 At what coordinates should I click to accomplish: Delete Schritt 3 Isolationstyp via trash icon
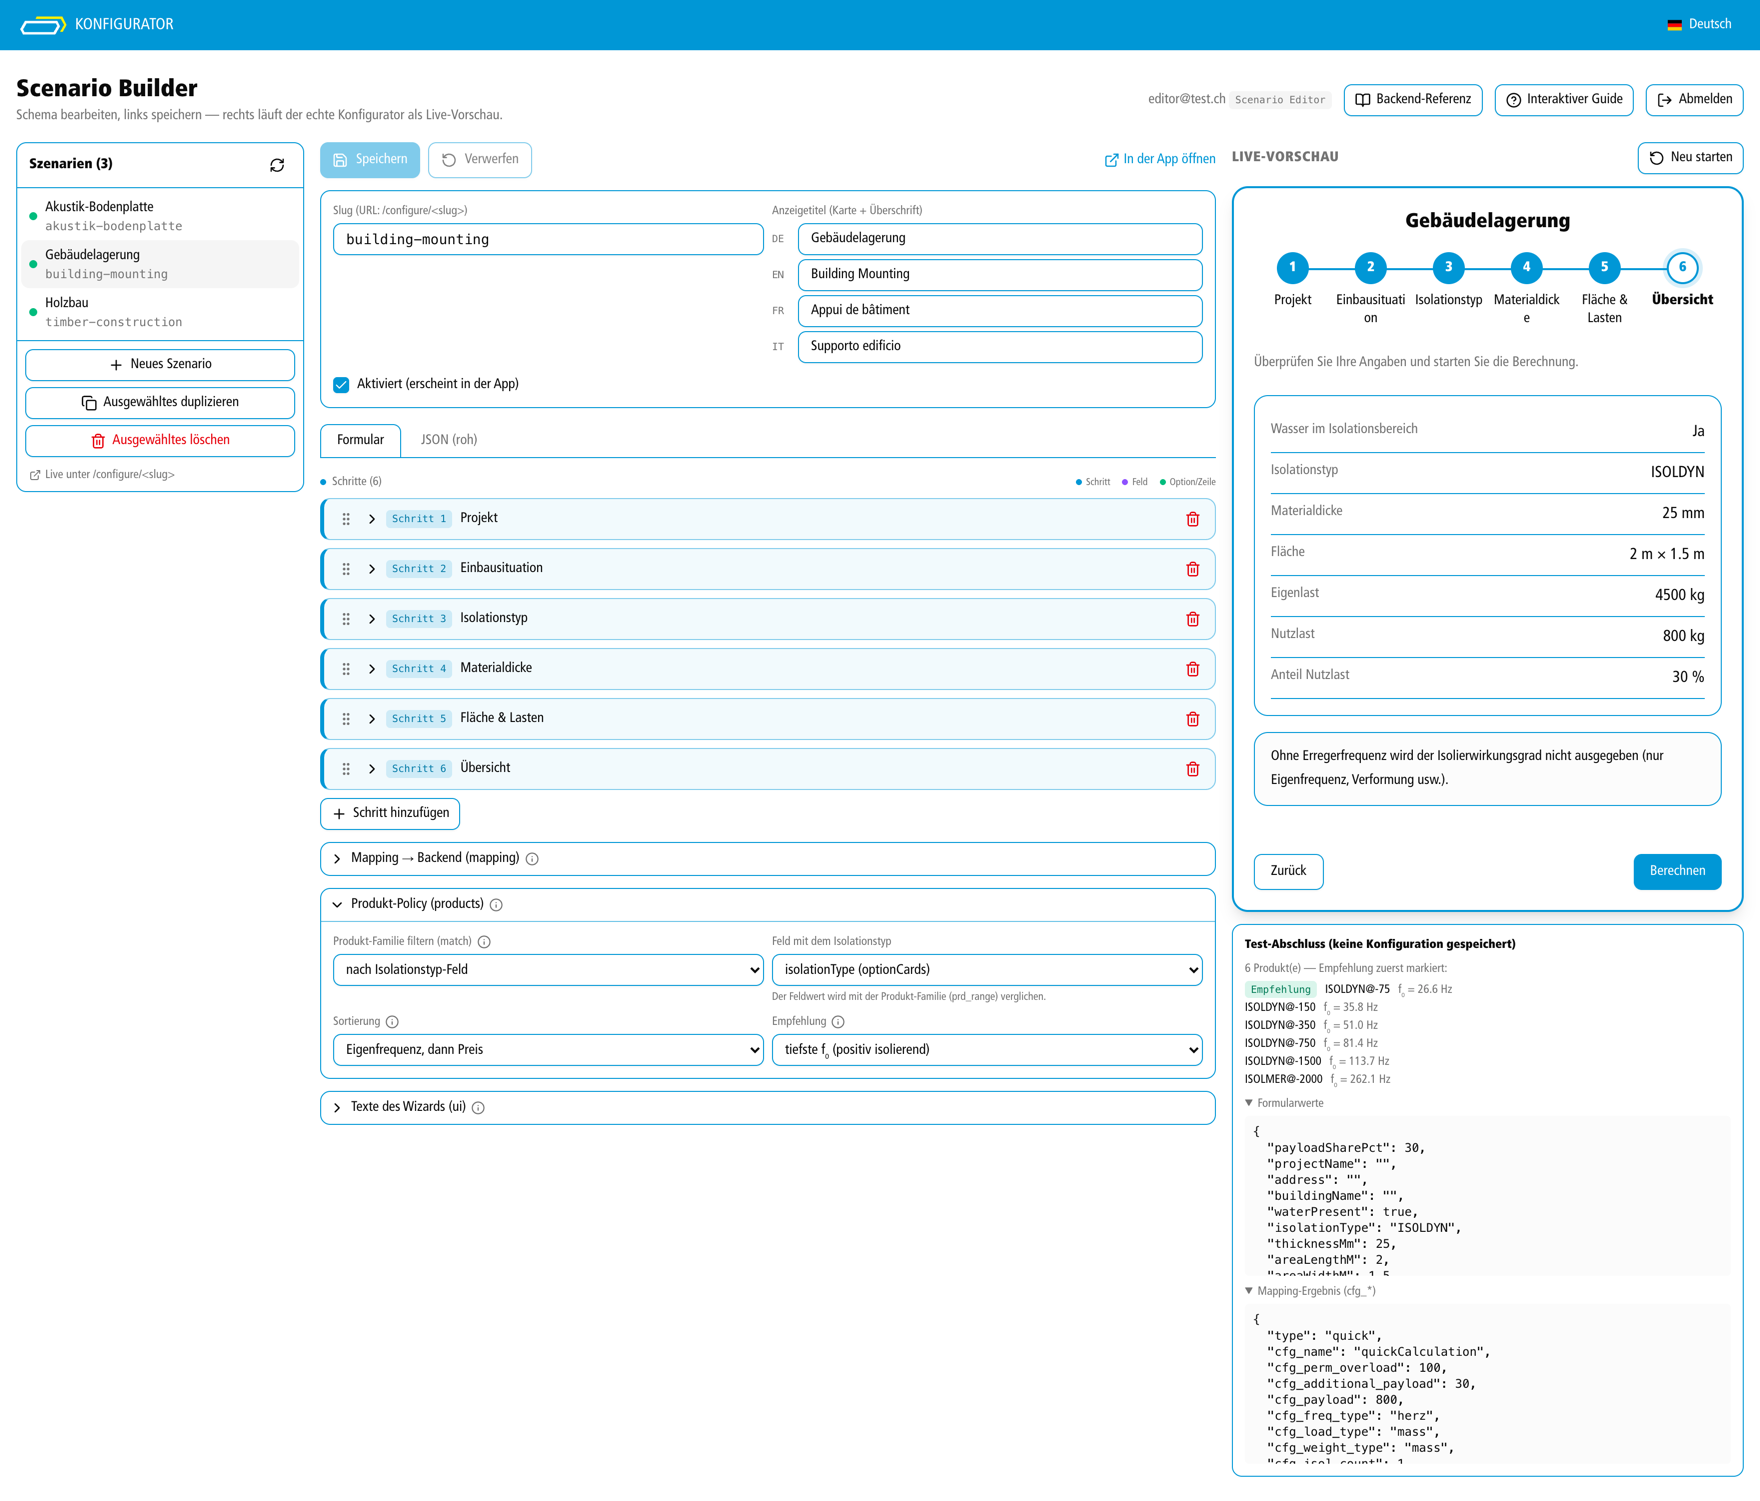tap(1192, 619)
